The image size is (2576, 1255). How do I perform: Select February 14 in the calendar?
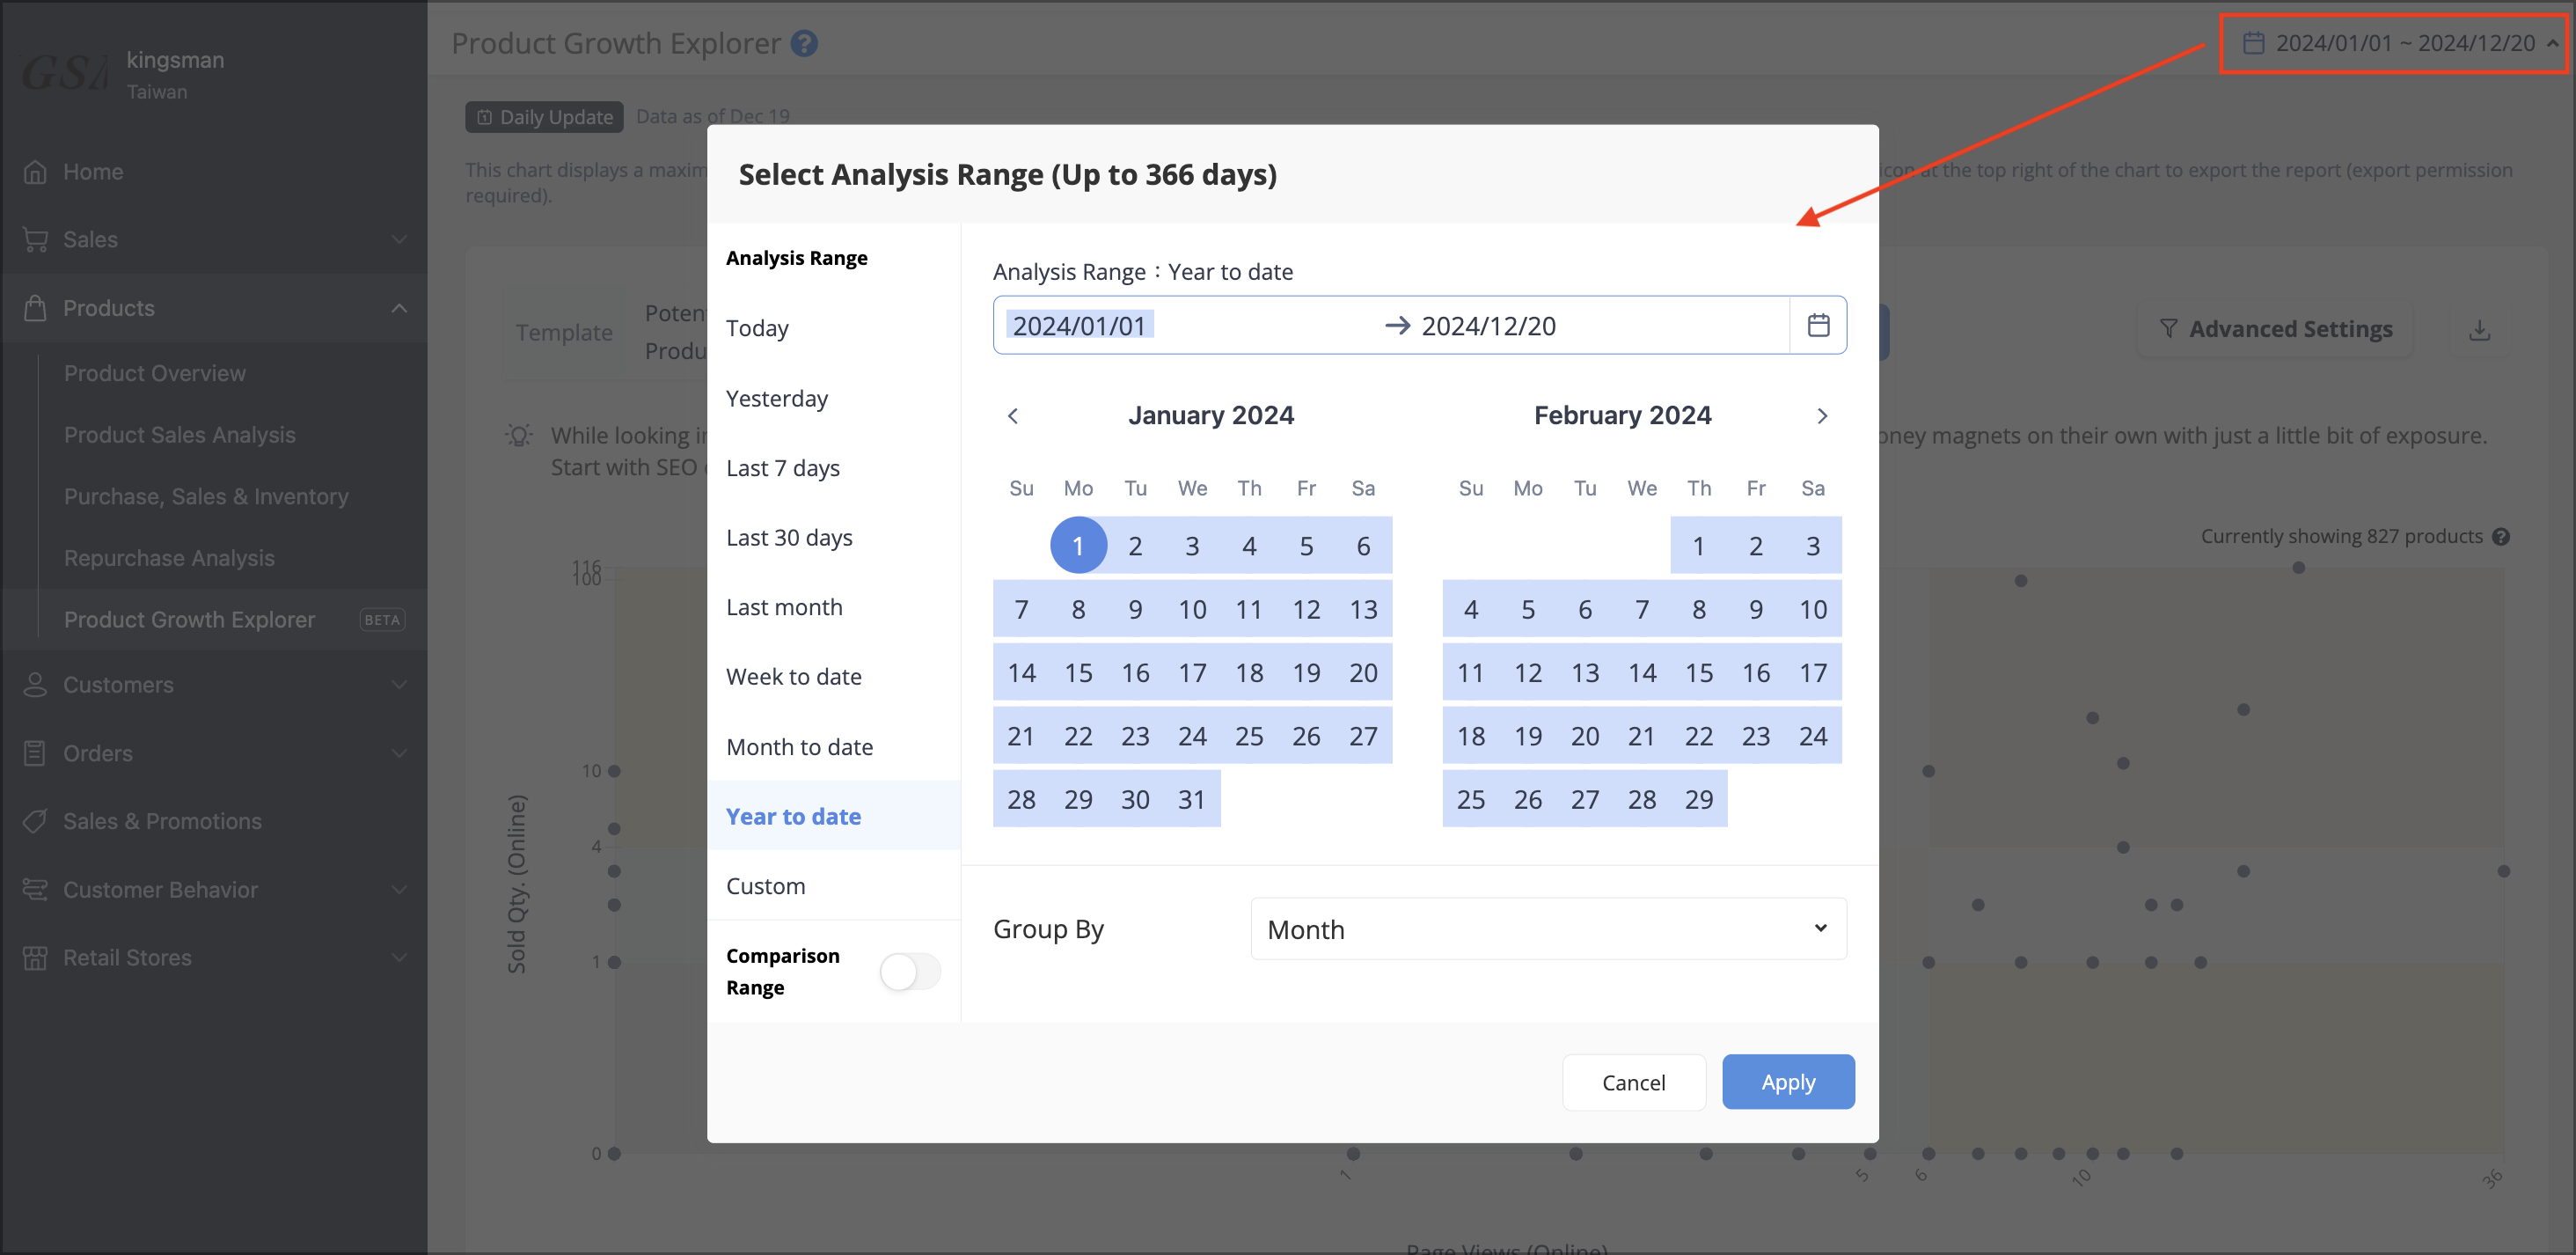coord(1642,672)
